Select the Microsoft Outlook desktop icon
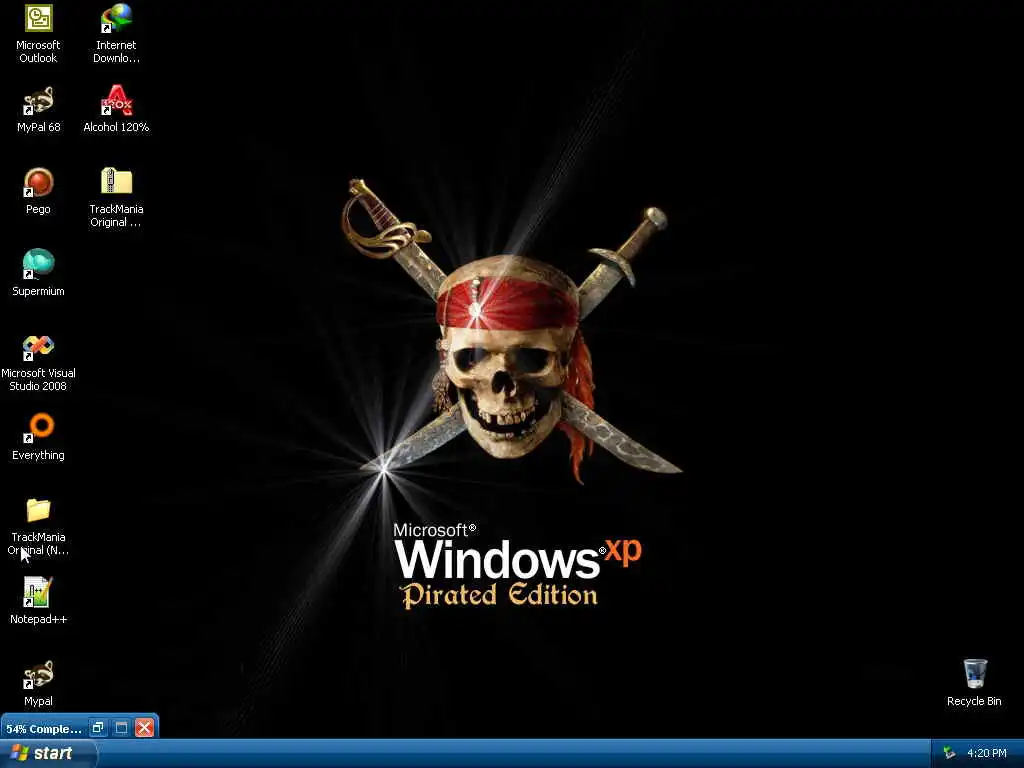 [38, 20]
